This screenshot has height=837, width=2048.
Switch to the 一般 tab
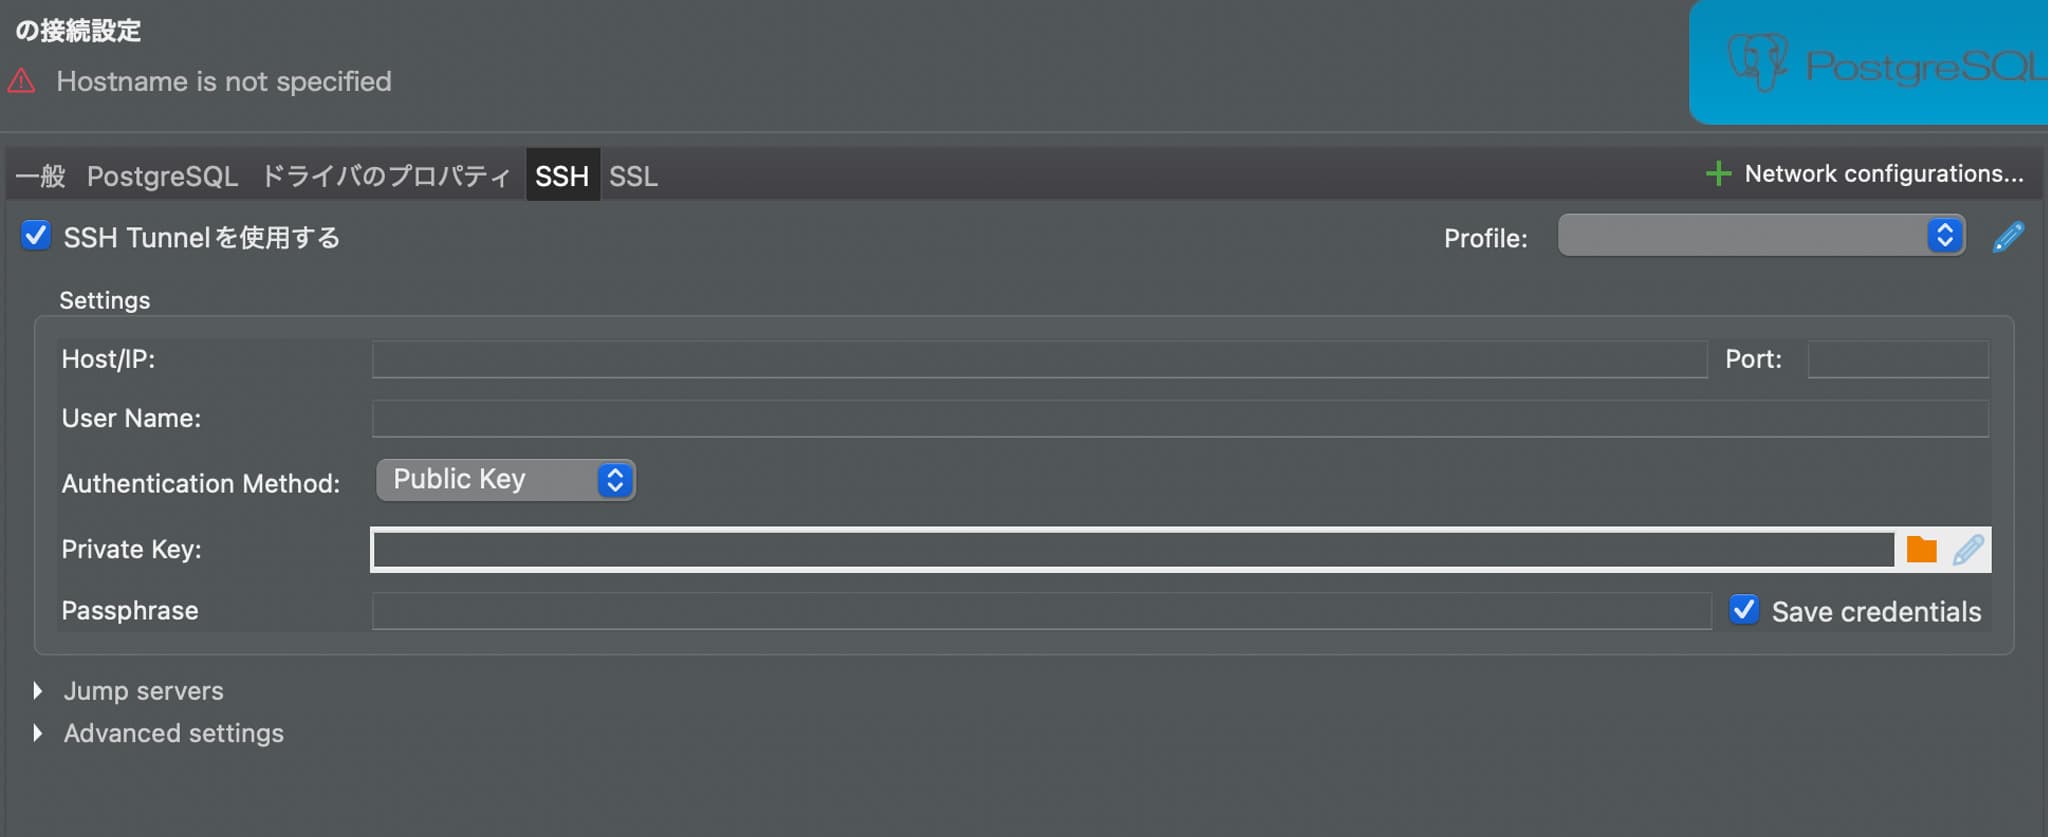click(x=40, y=176)
